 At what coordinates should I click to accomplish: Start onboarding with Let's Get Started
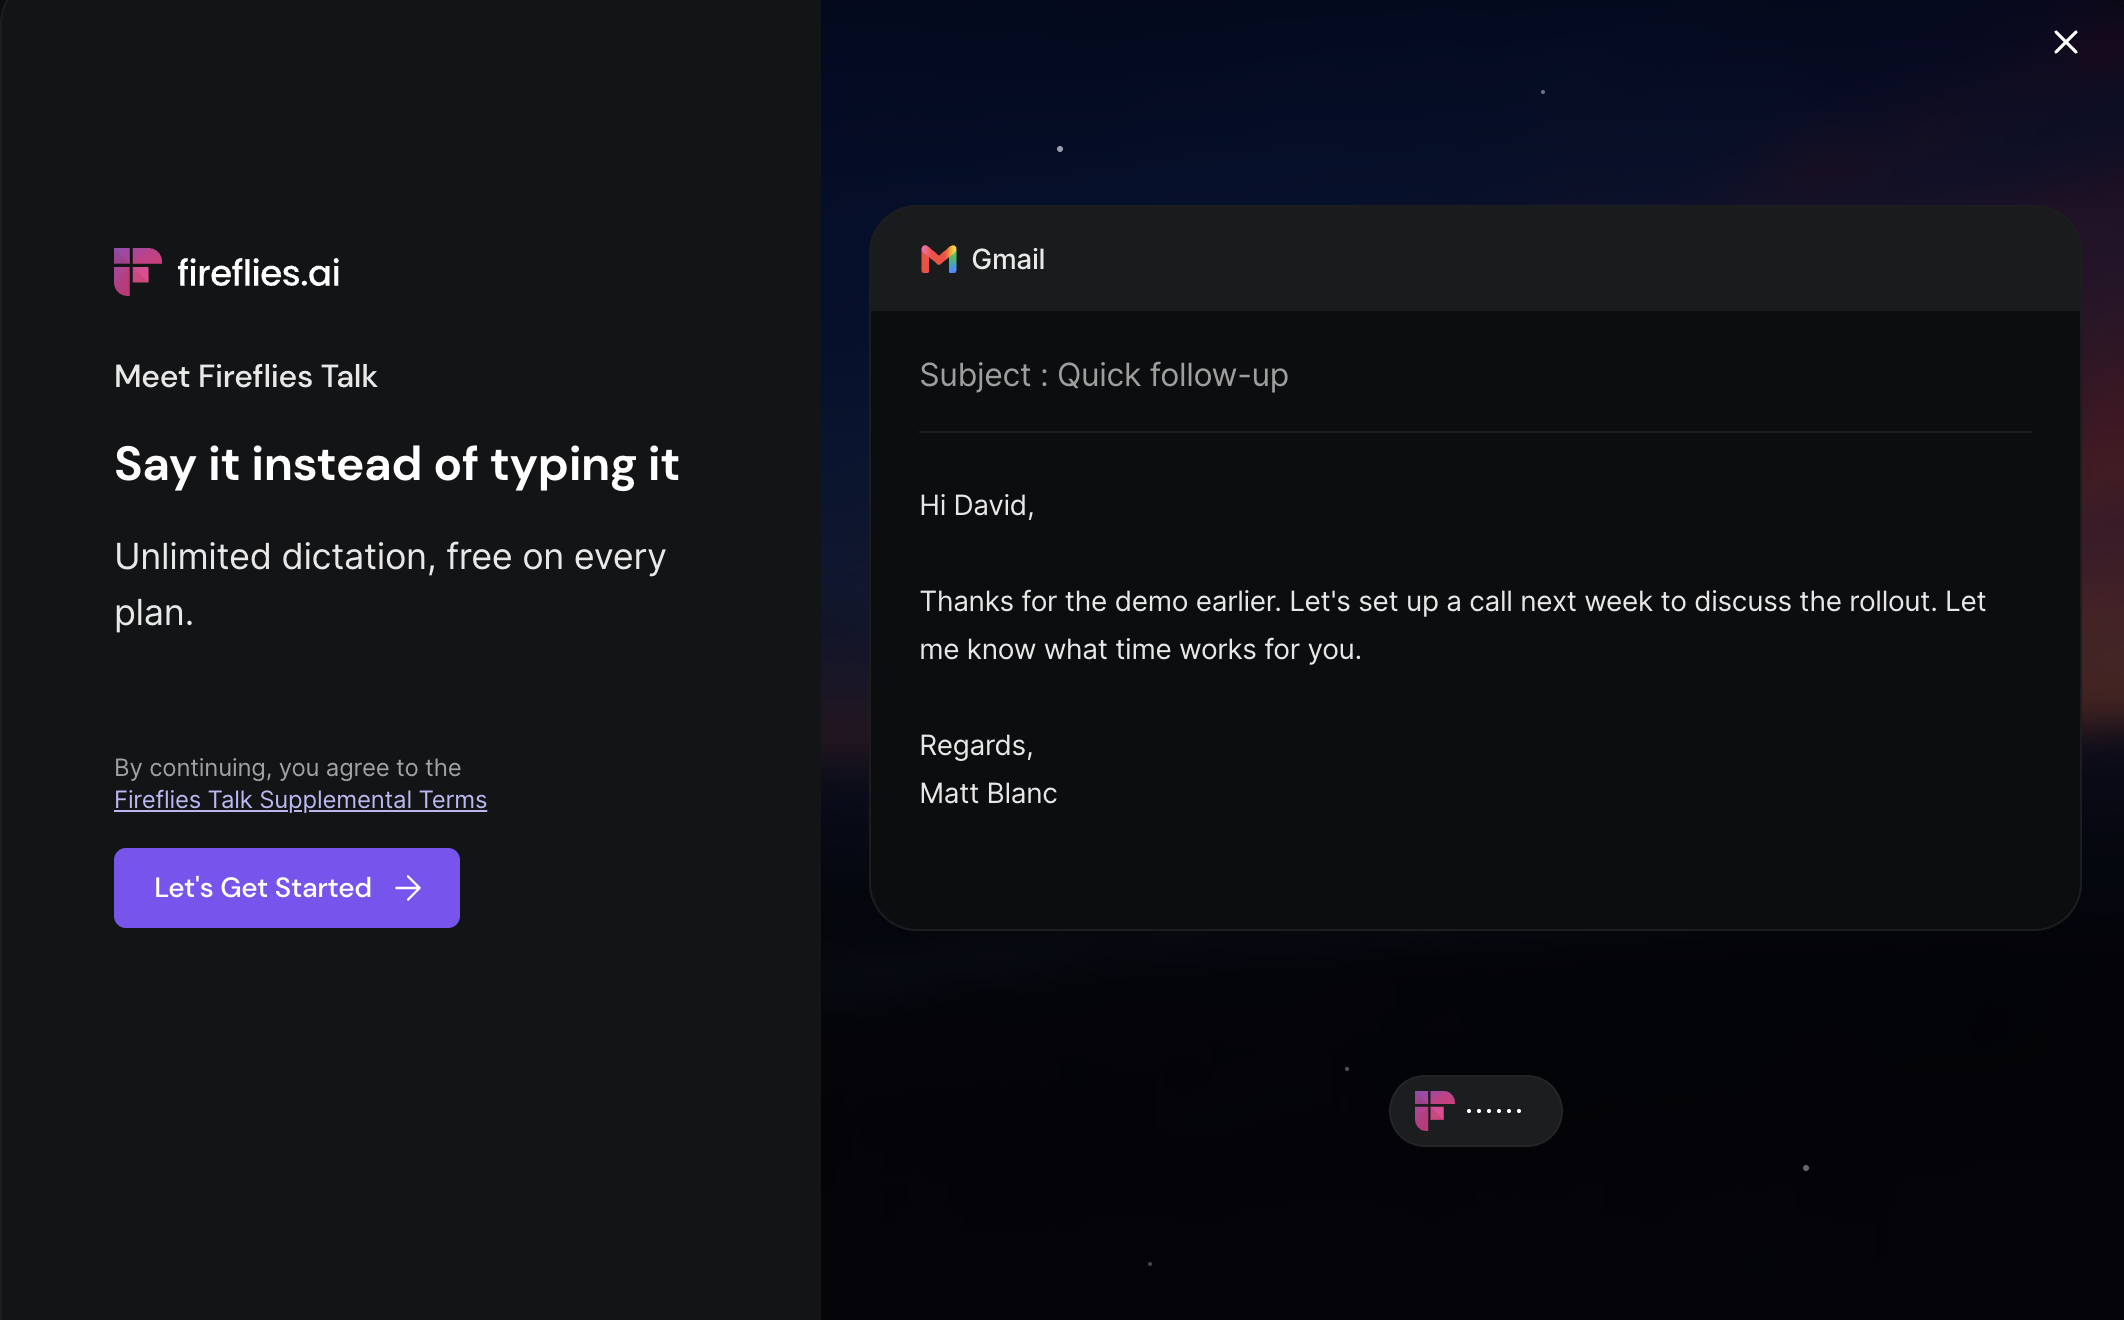pyautogui.click(x=287, y=888)
